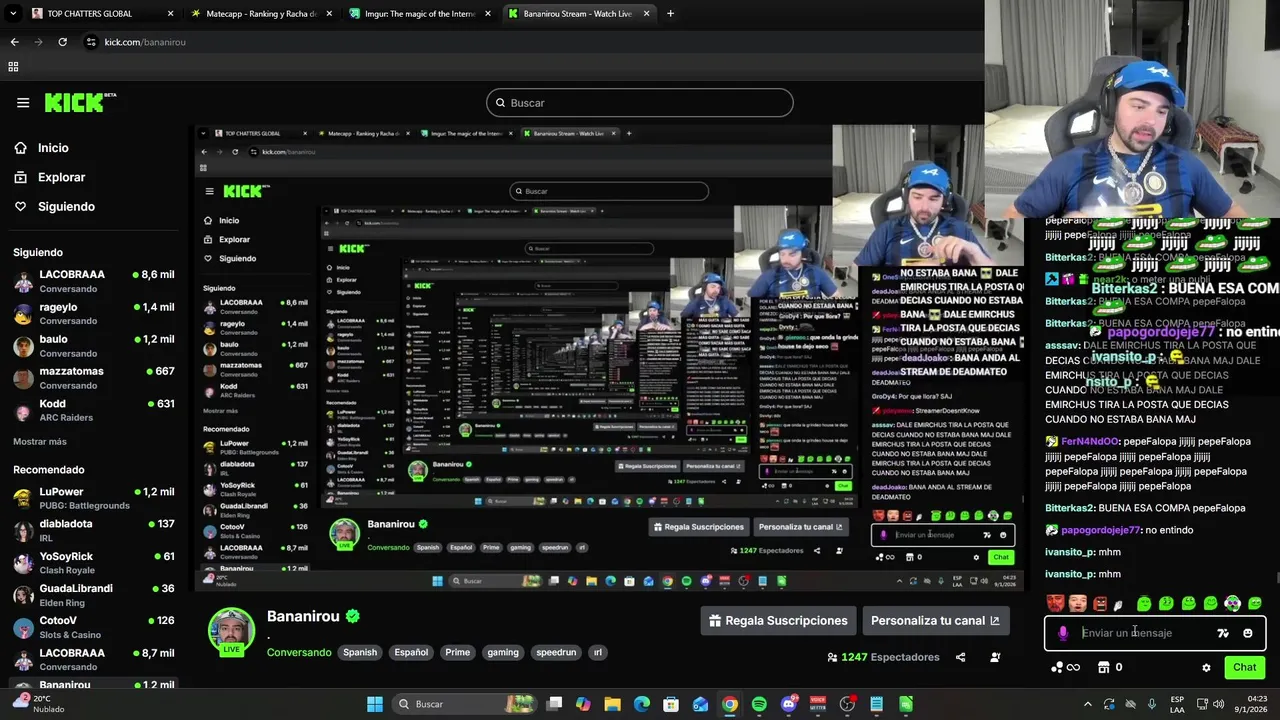The image size is (1280, 720).
Task: Close the Bananirou Stream tab
Action: click(647, 14)
